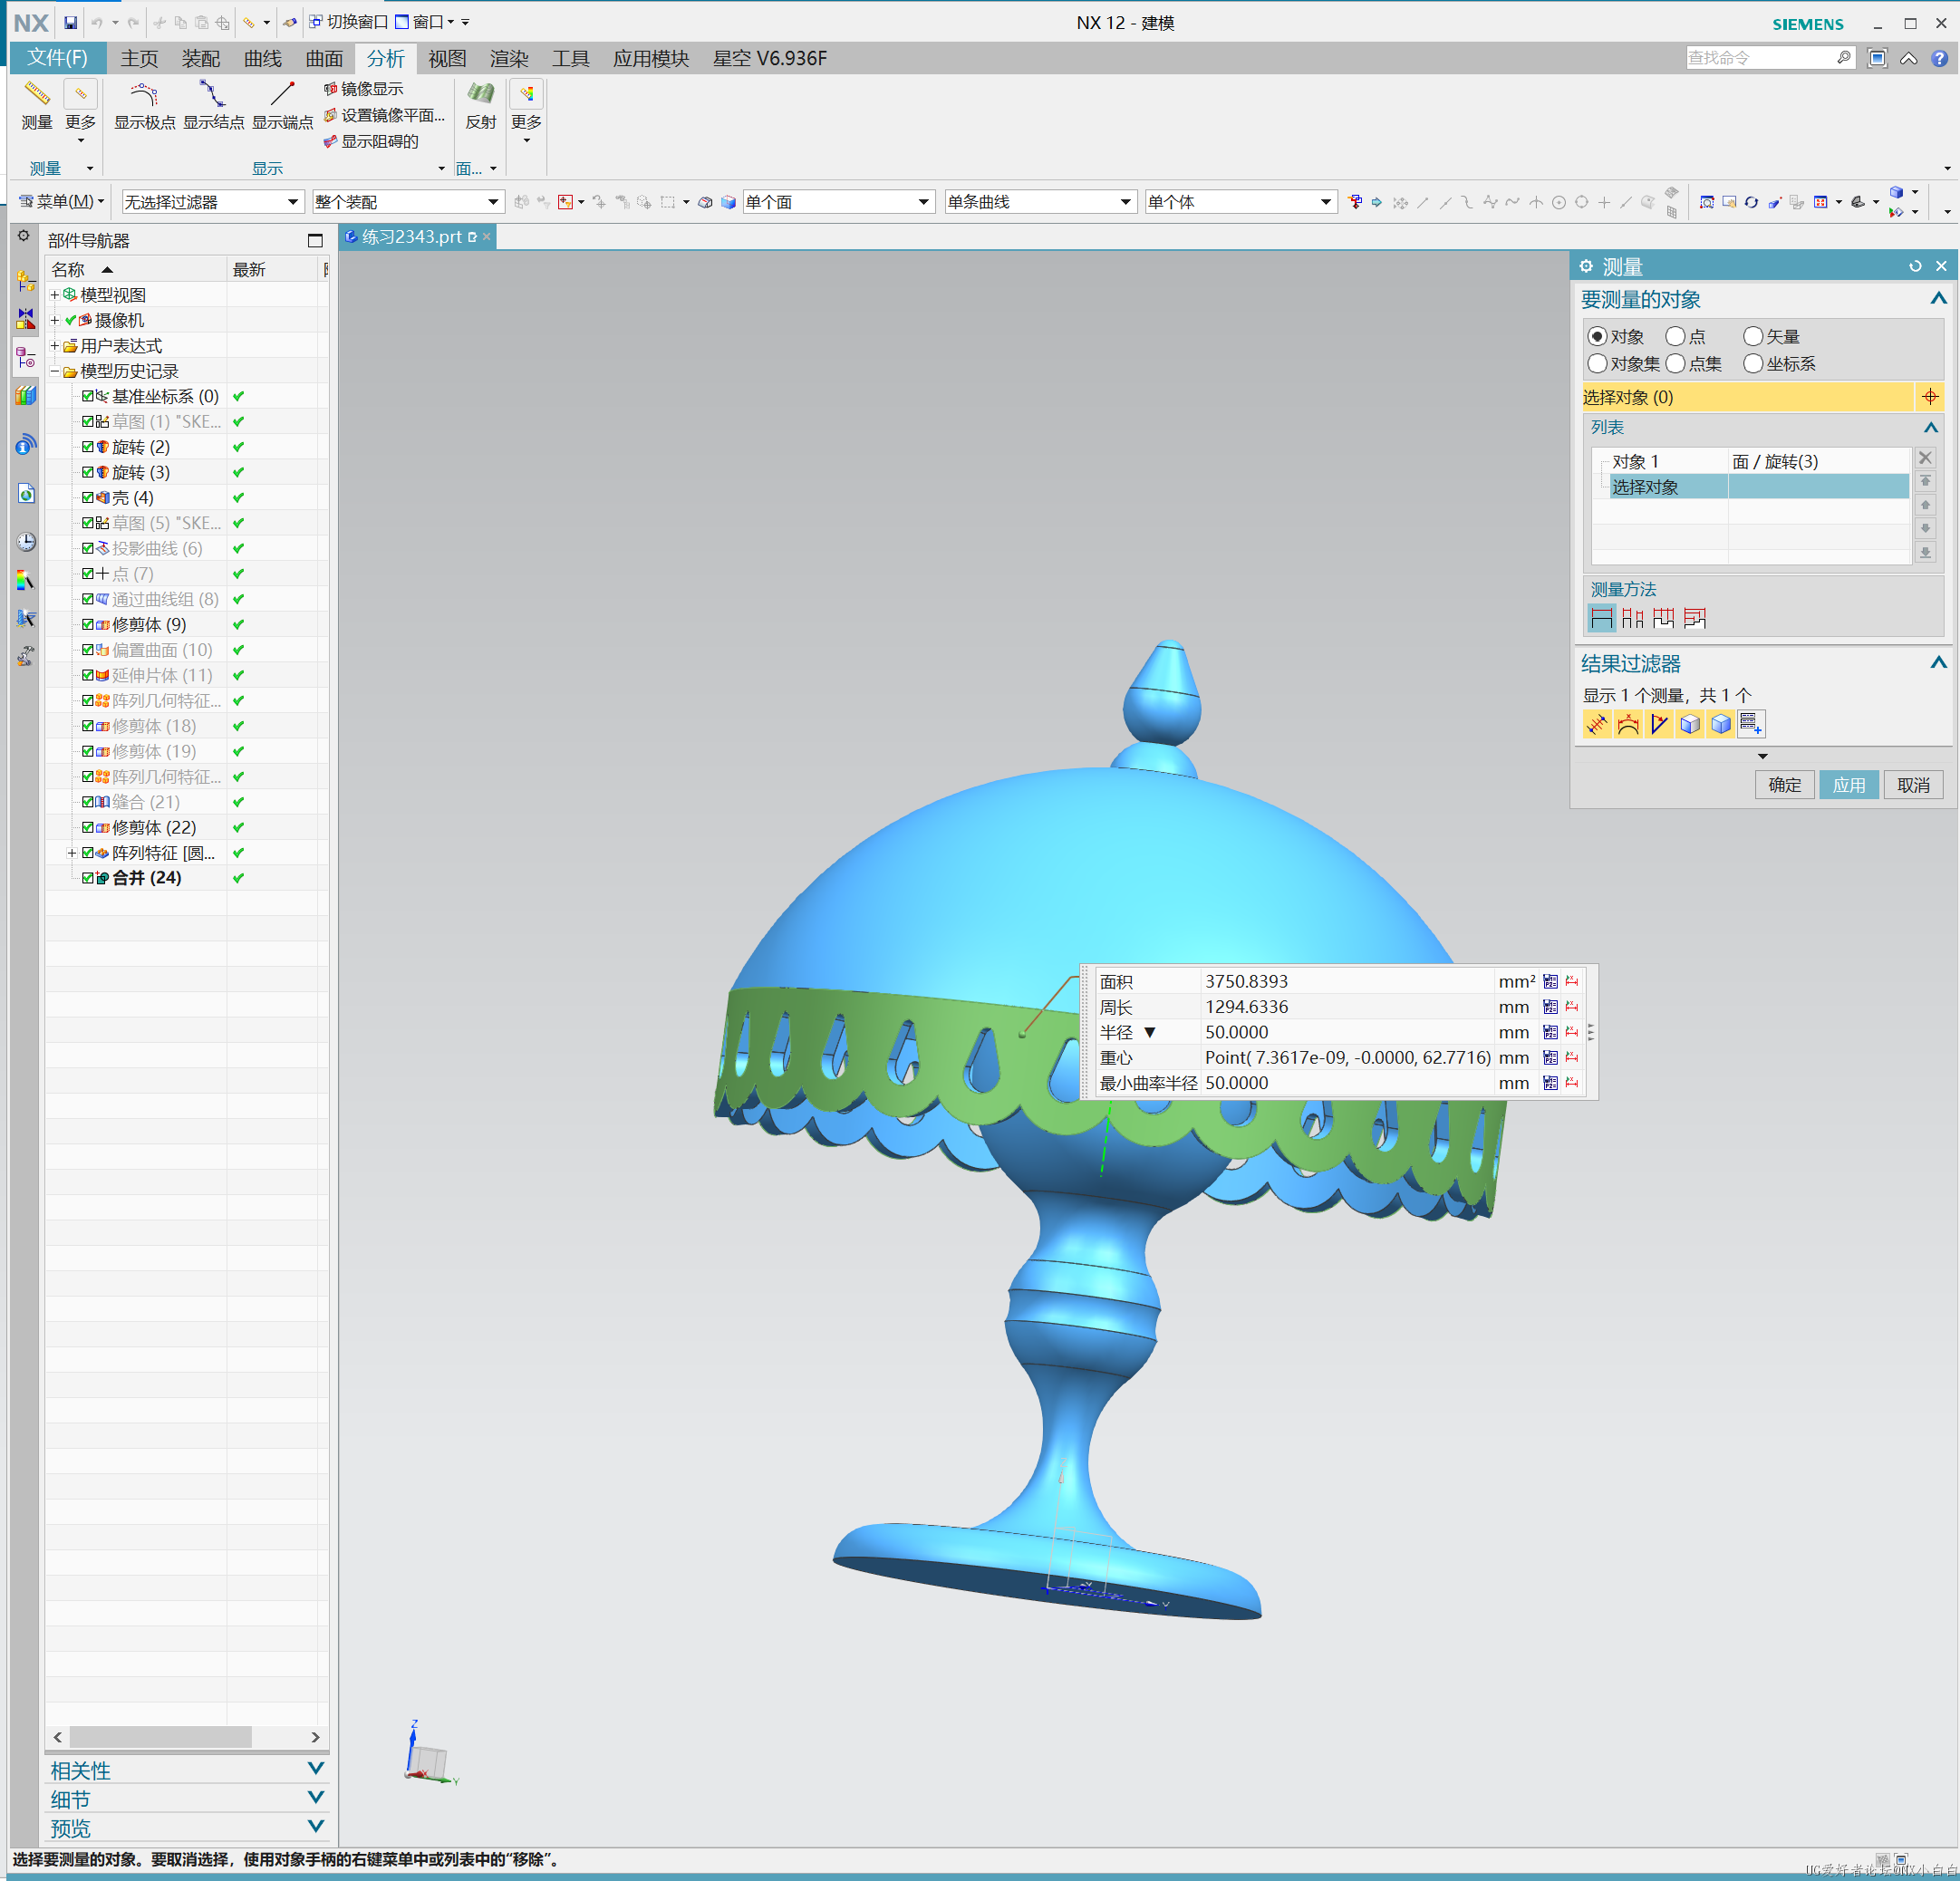The height and width of the screenshot is (1881, 1960).
Task: Toggle the angle result filter icon
Action: coord(1659,723)
